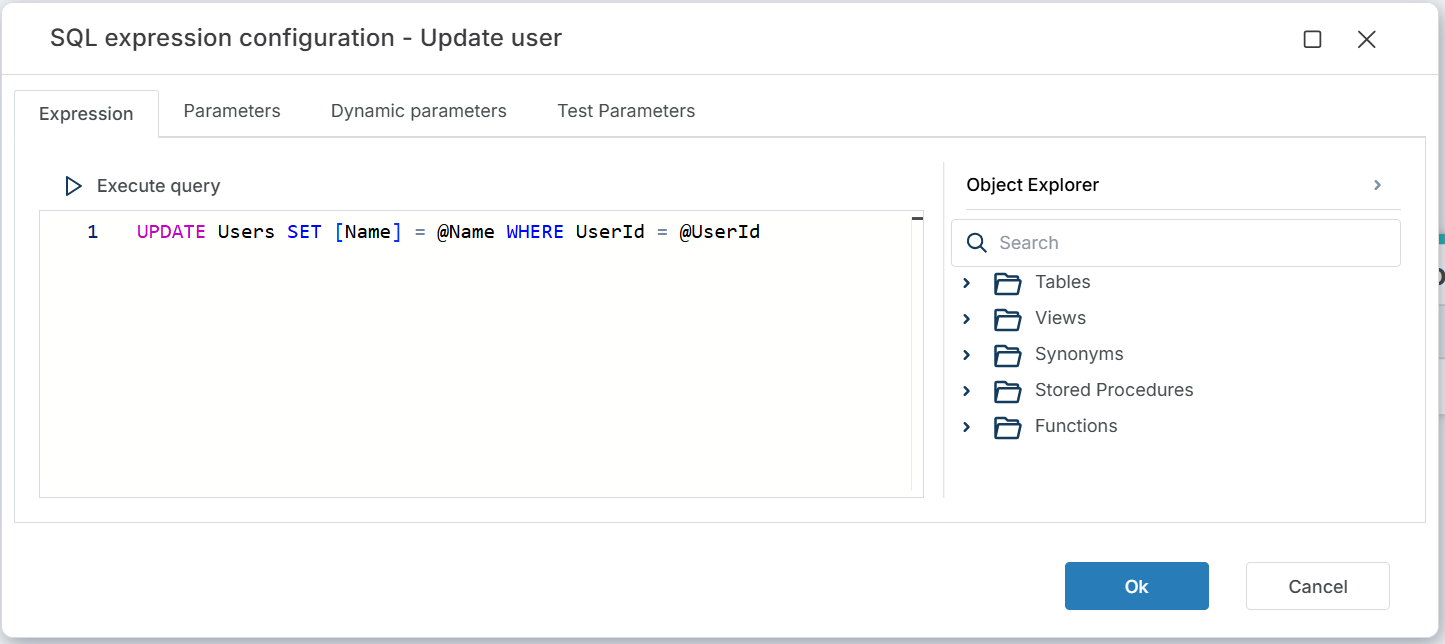Click the [Name] column in the query

click(367, 232)
